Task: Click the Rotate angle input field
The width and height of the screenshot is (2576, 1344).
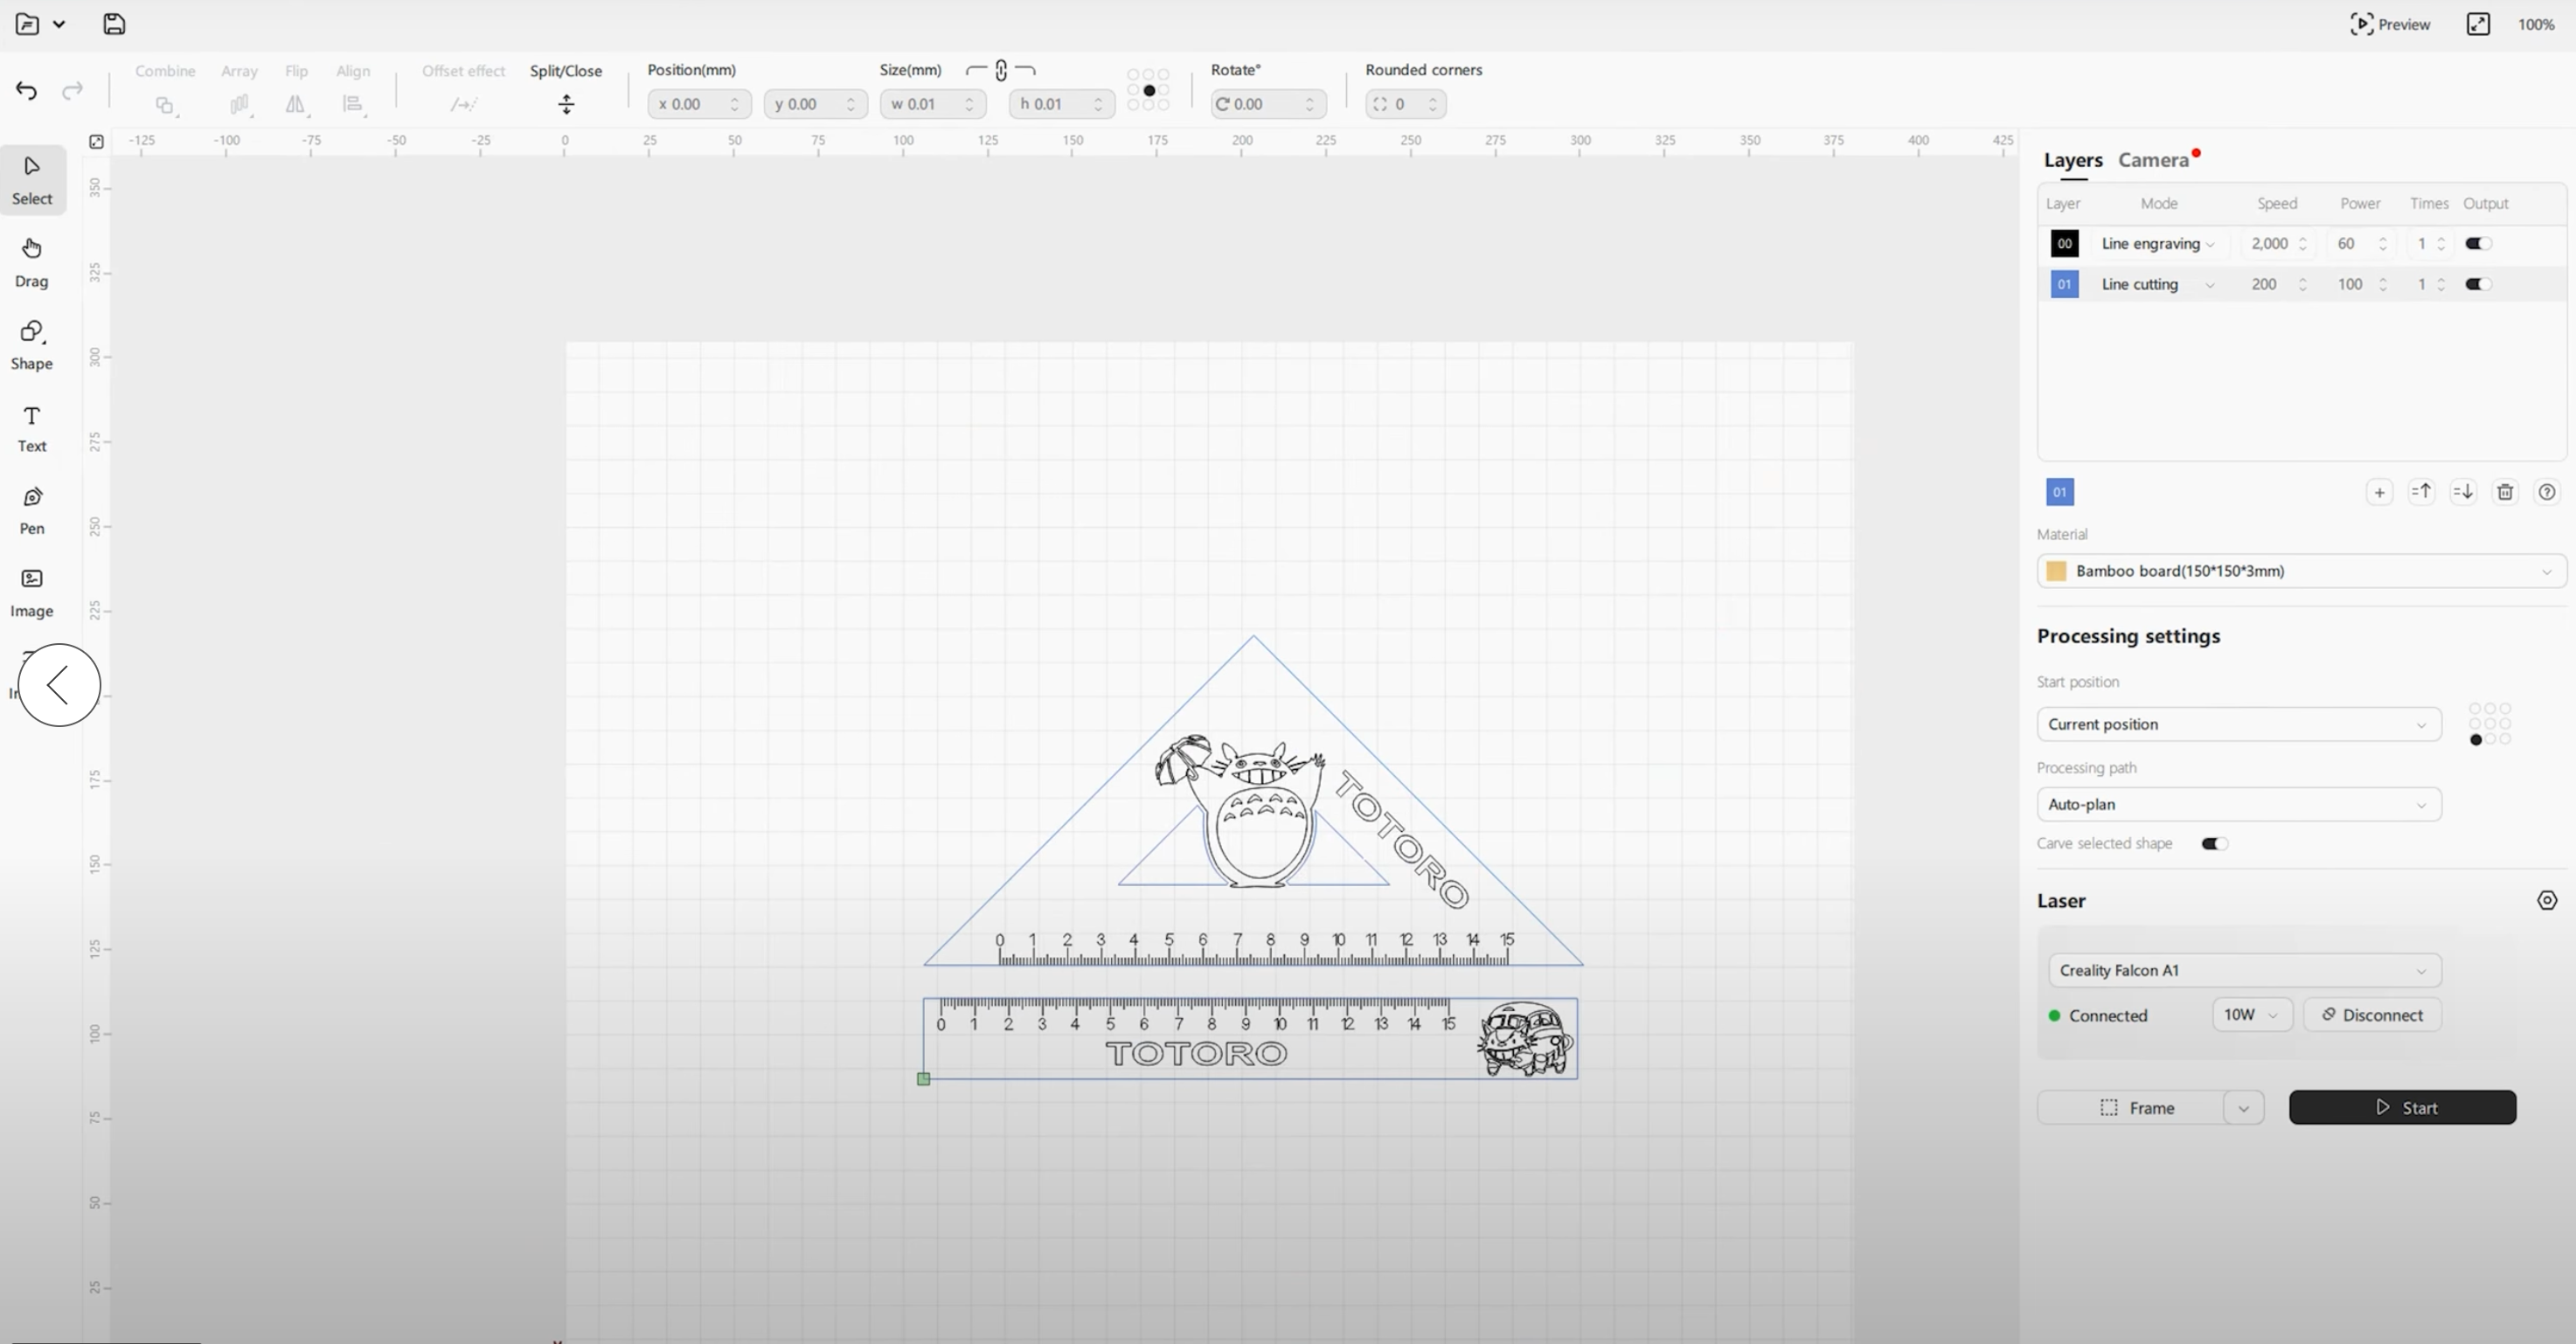Action: pos(1268,104)
